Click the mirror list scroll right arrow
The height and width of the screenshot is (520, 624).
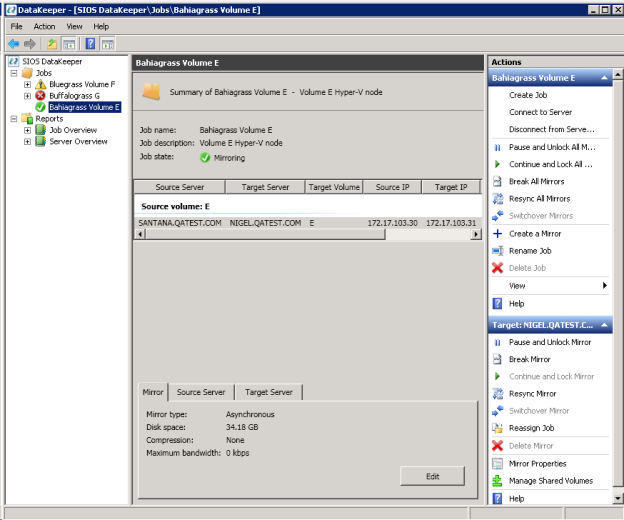pos(476,234)
